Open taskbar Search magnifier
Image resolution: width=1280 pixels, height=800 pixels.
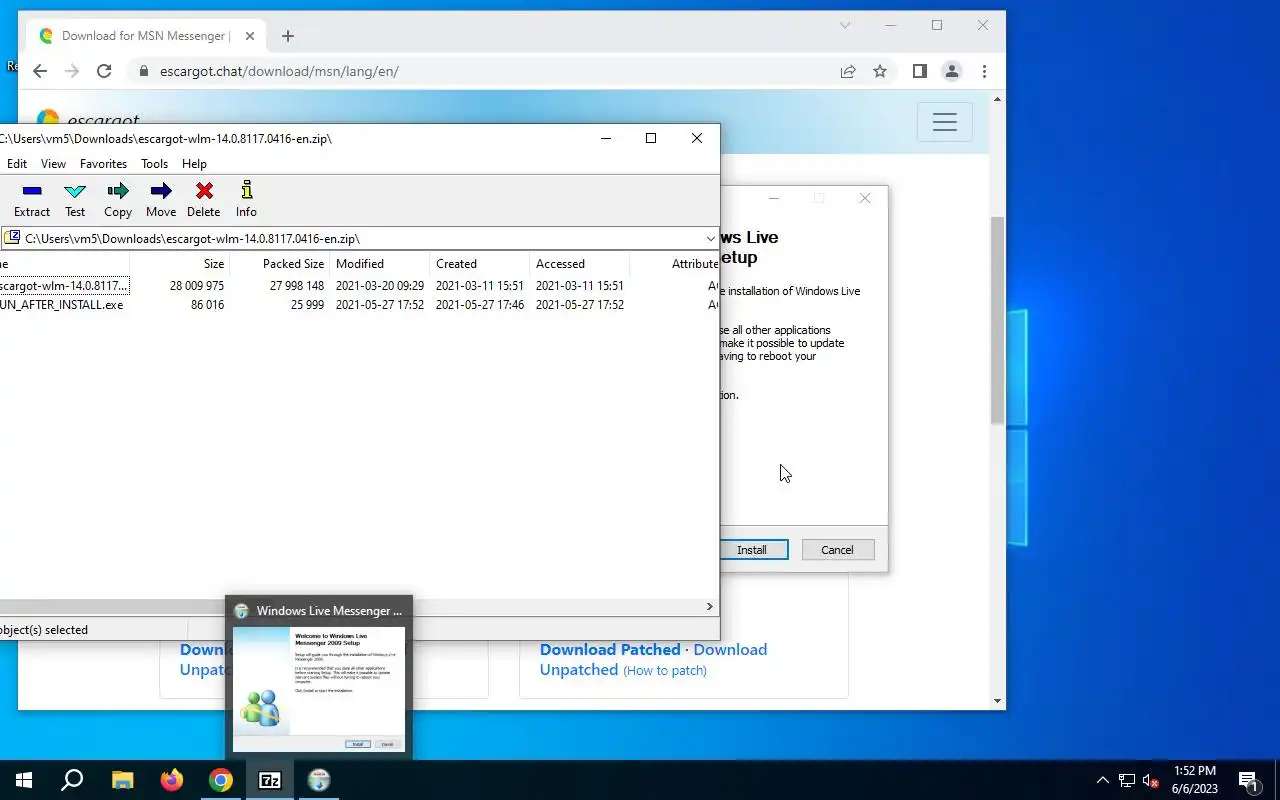(72, 780)
